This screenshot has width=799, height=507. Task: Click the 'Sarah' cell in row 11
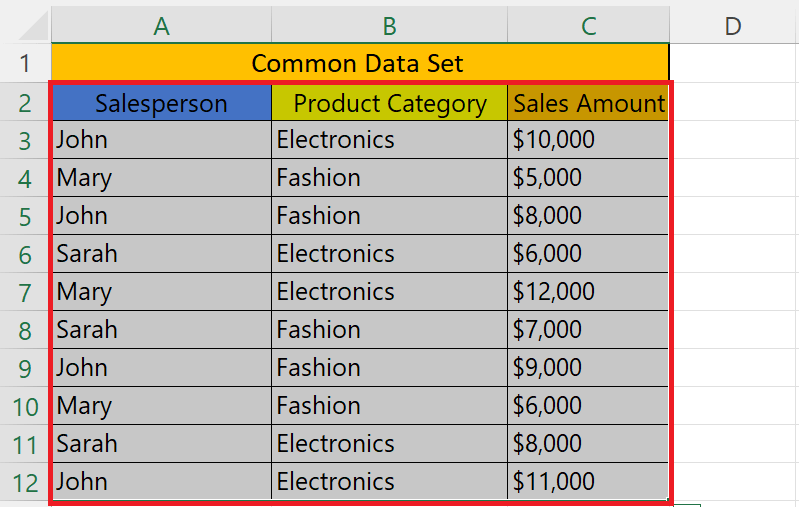tap(162, 443)
